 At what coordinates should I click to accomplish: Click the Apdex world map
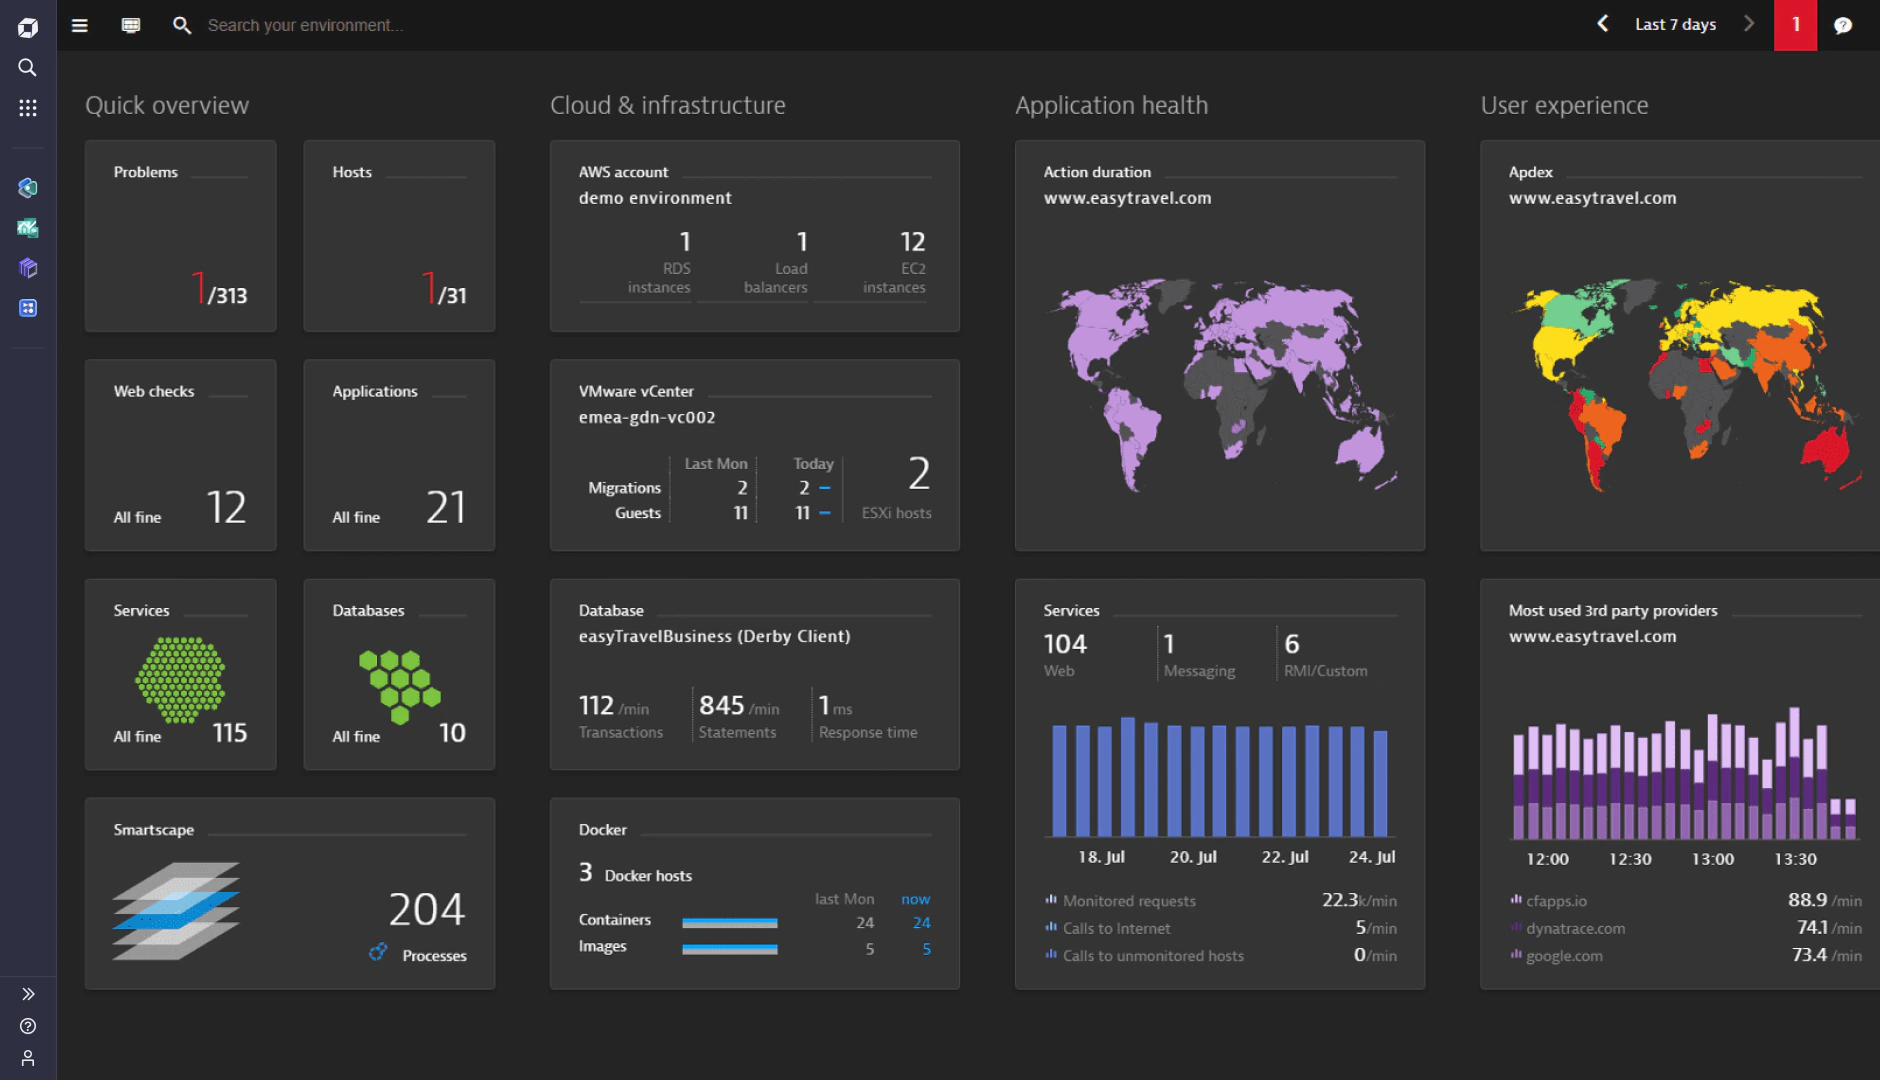pyautogui.click(x=1686, y=385)
